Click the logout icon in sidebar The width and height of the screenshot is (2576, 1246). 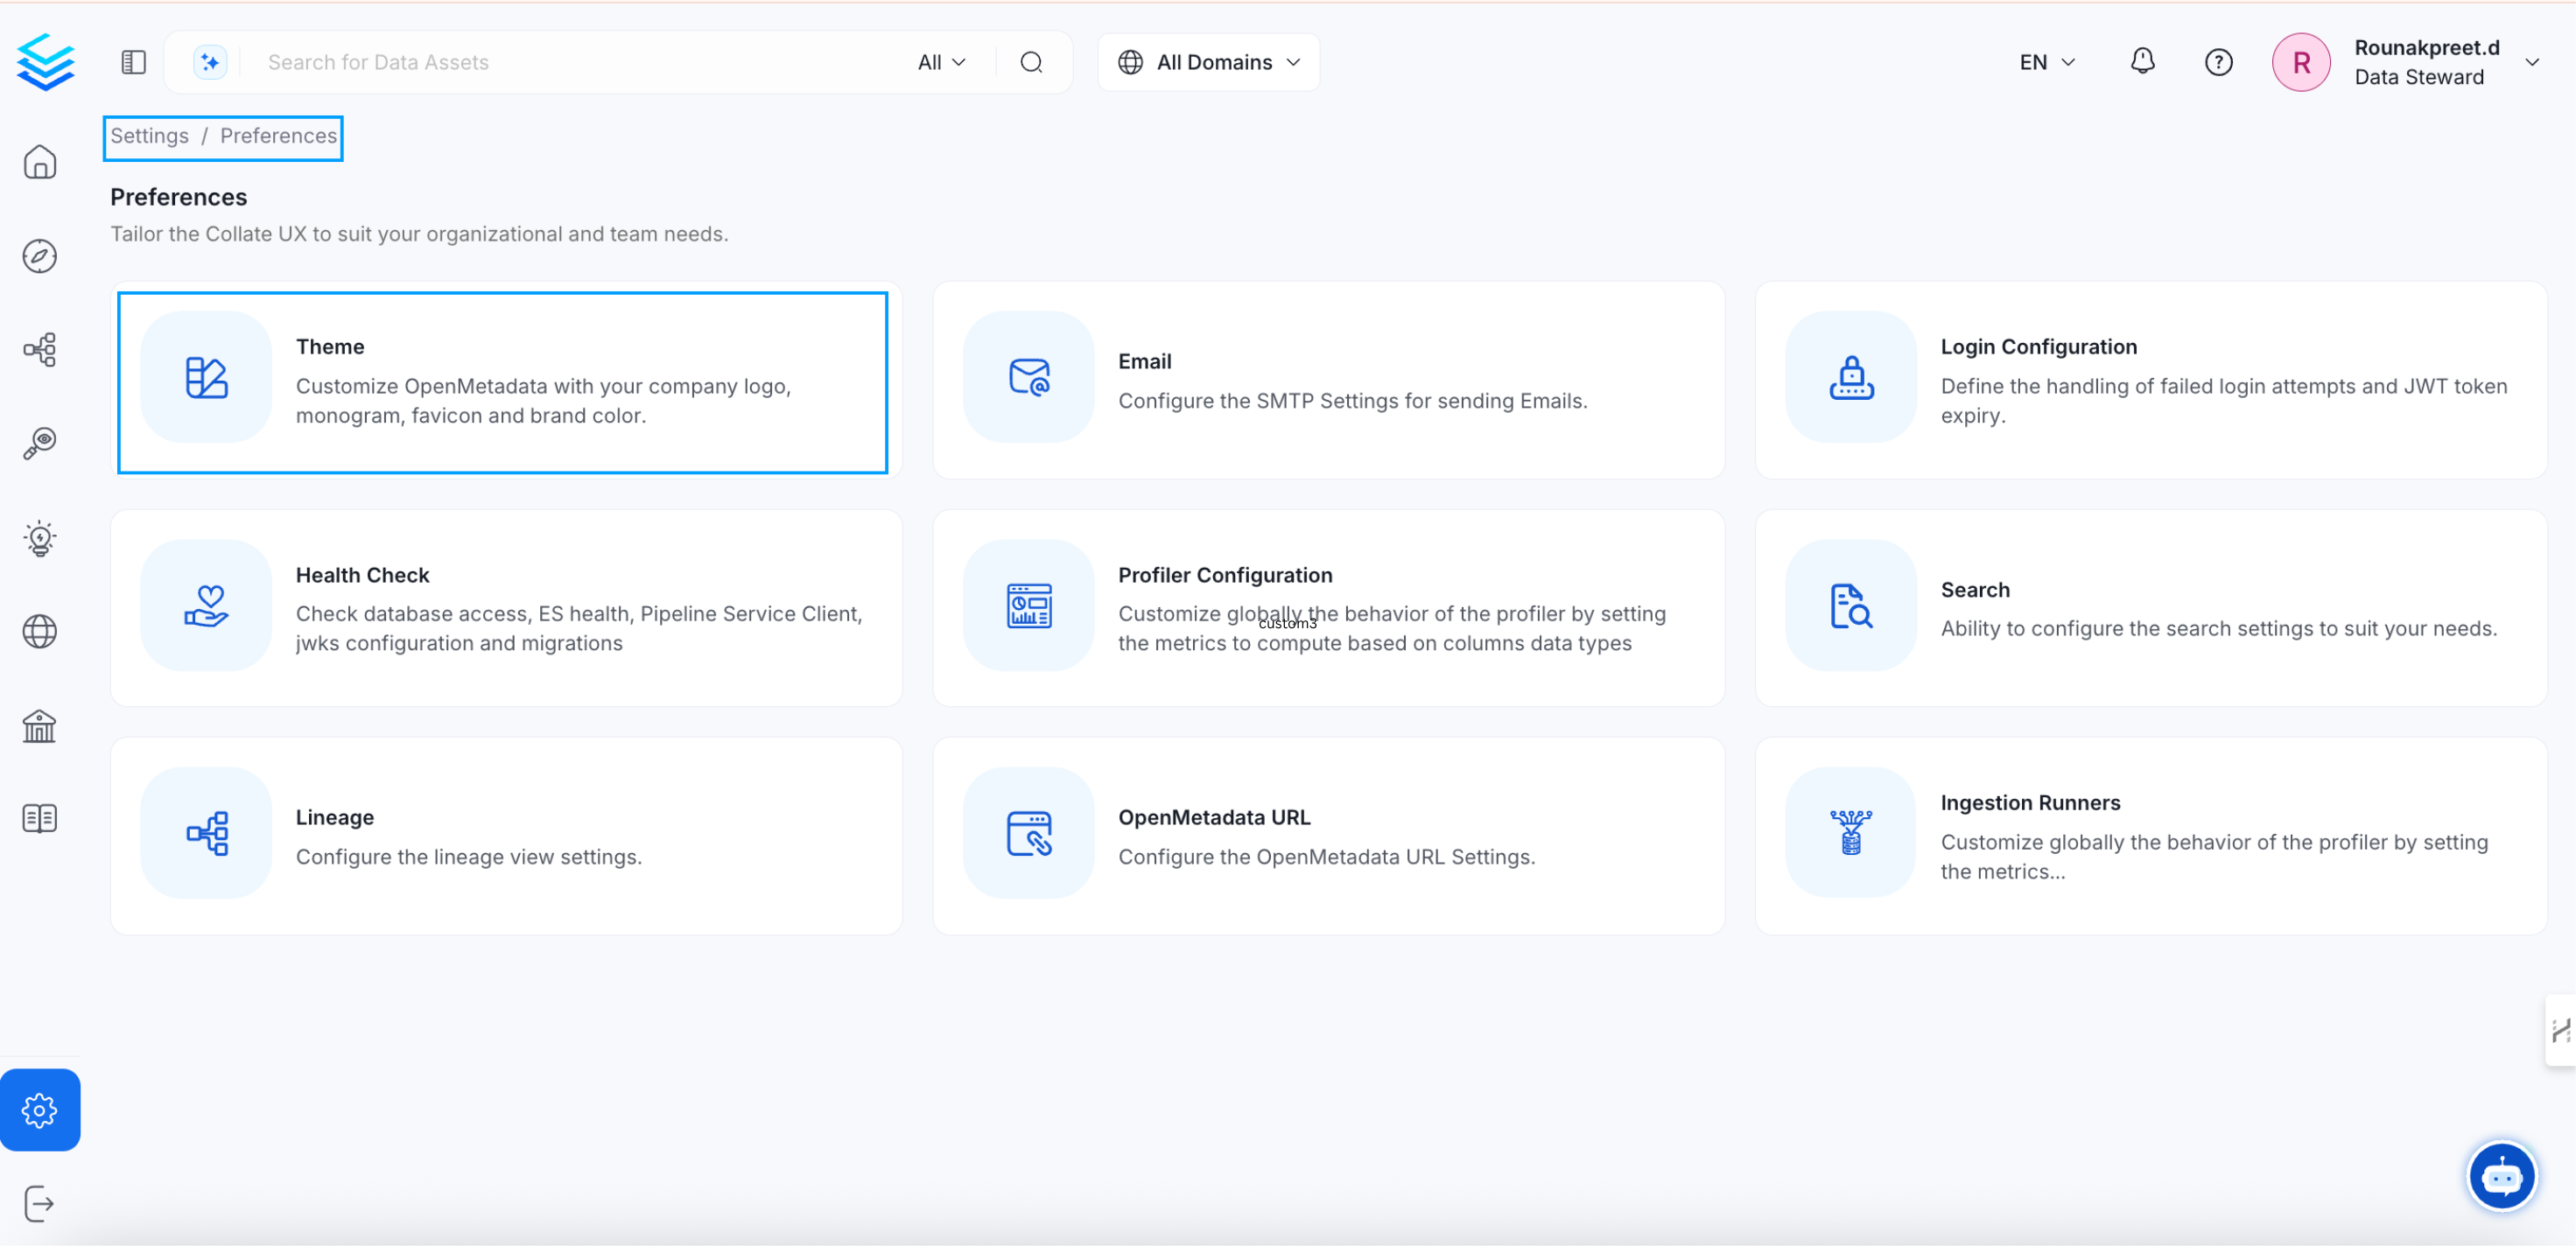coord(40,1203)
